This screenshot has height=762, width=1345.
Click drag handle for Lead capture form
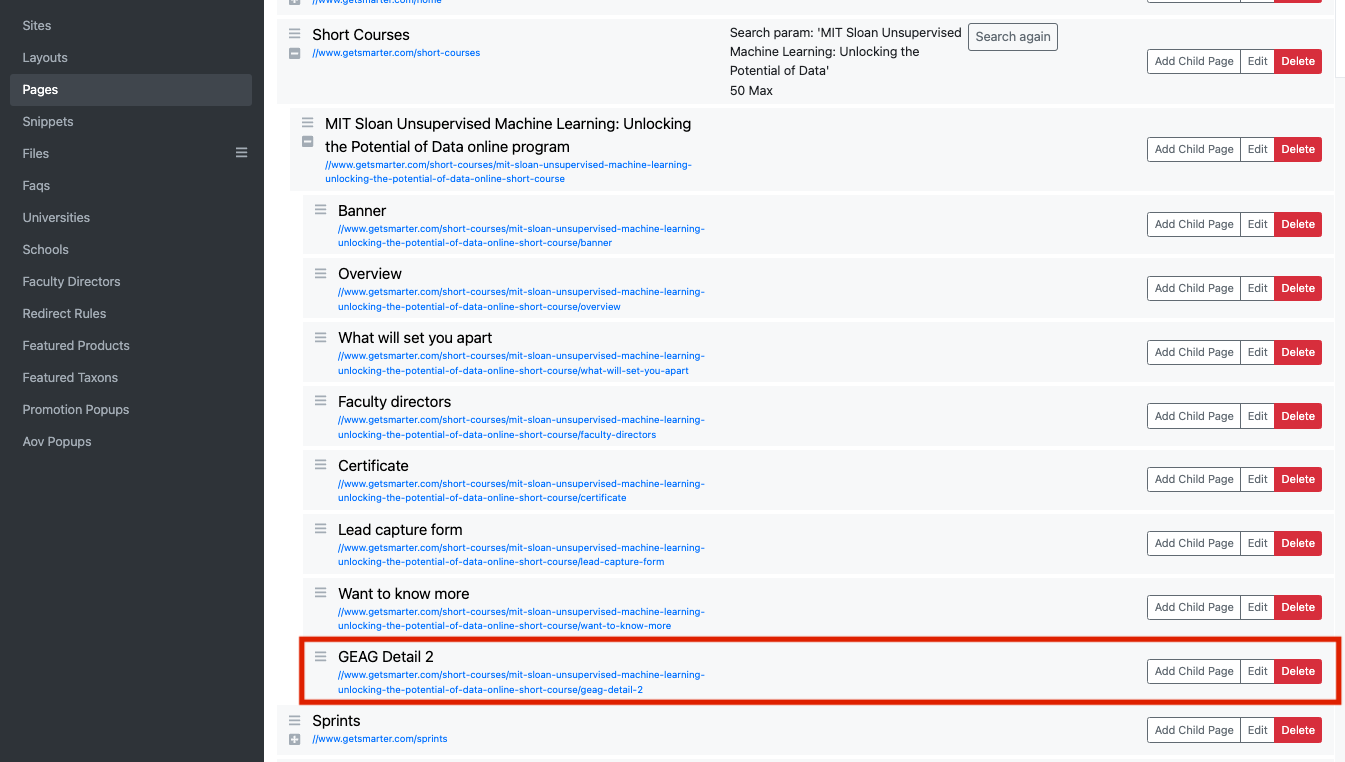(x=320, y=529)
